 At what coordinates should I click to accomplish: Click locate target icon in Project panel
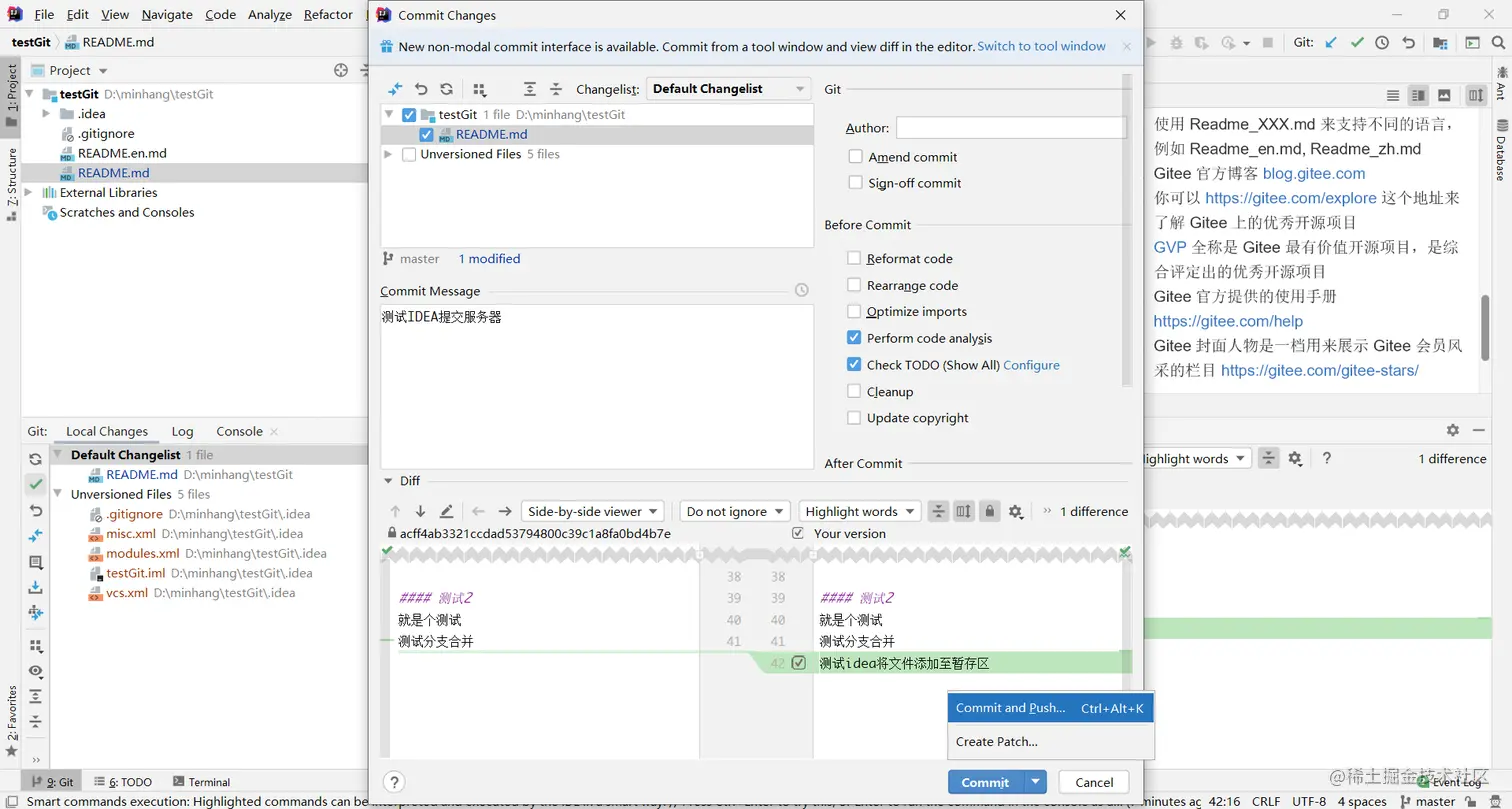[341, 70]
